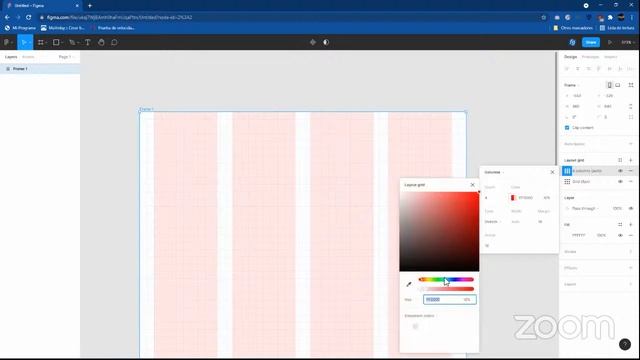Click the Share button

(591, 42)
